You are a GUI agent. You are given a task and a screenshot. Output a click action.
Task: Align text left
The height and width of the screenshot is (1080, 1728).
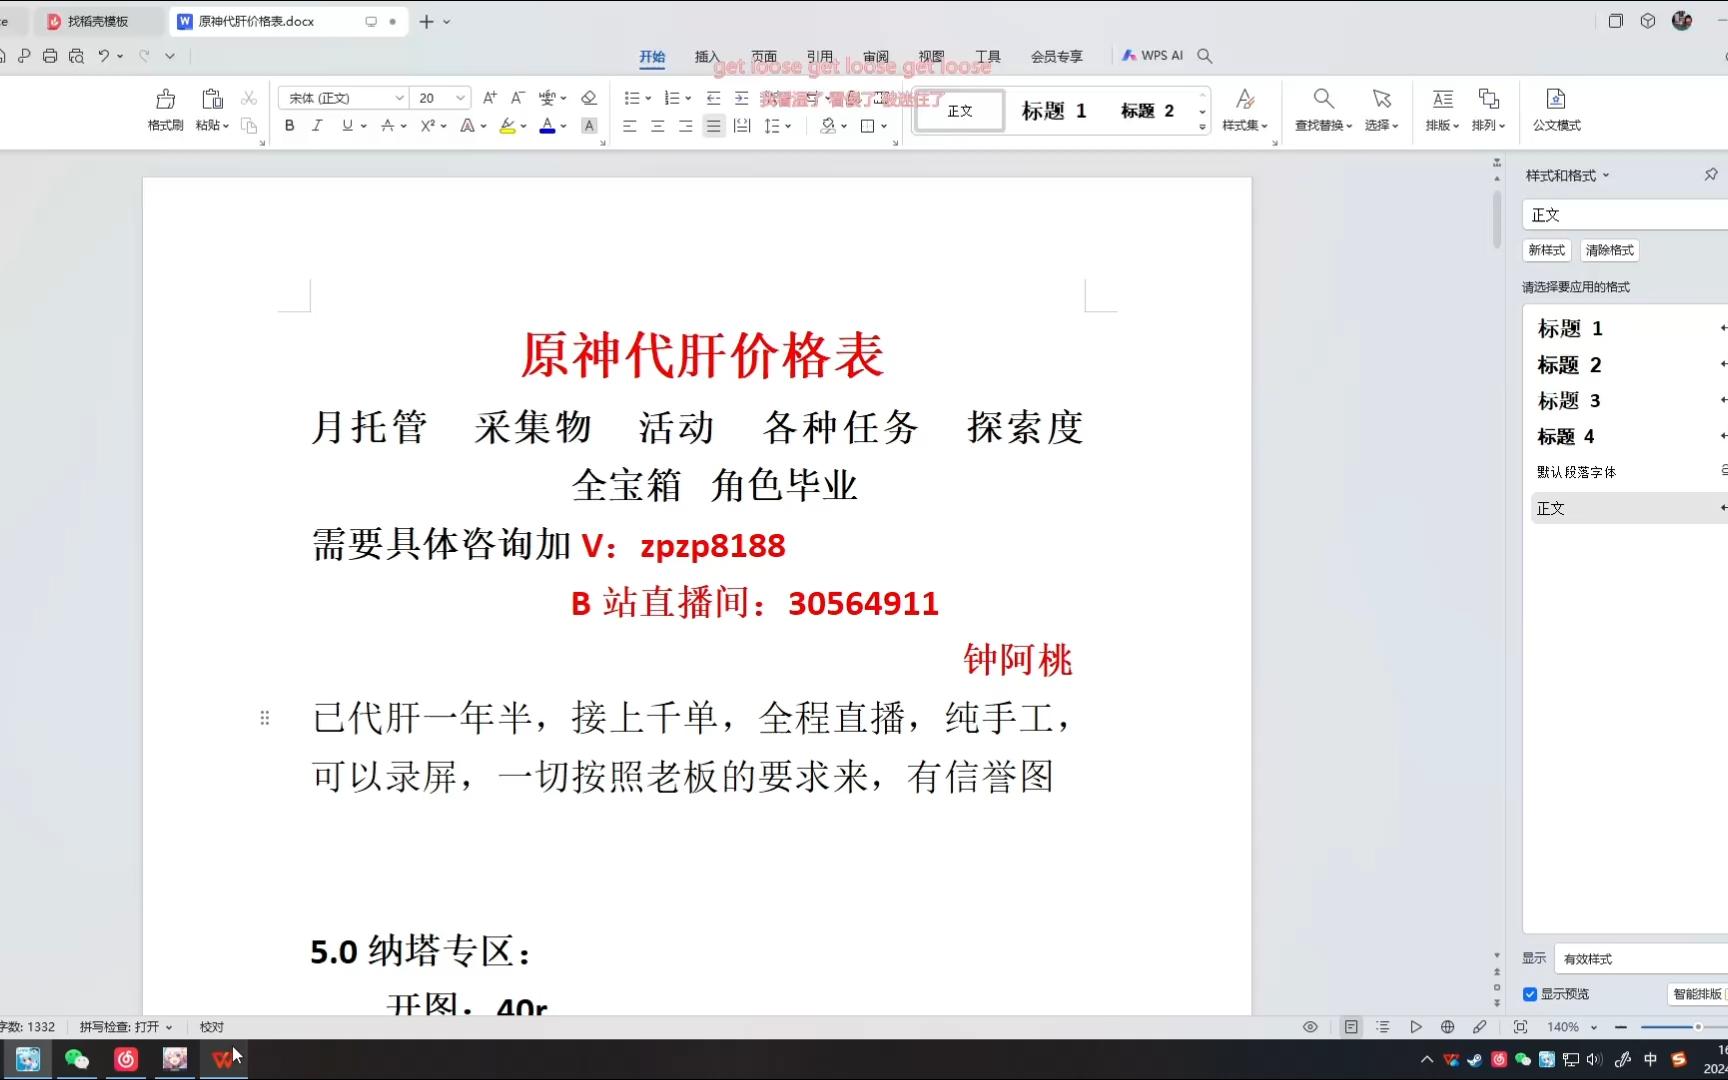coord(629,126)
